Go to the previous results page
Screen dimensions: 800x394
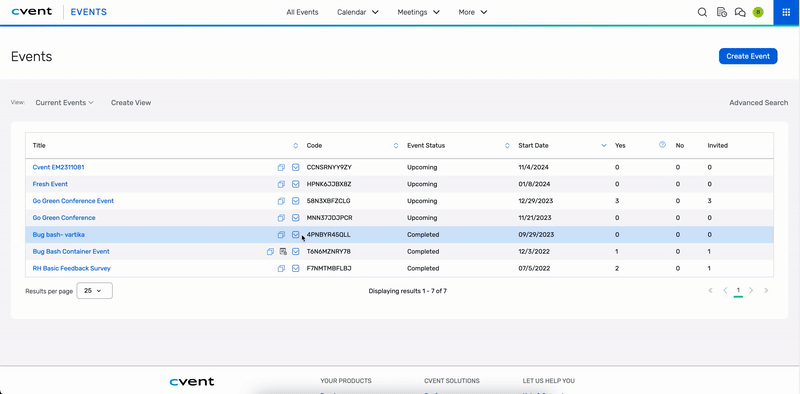[725, 290]
